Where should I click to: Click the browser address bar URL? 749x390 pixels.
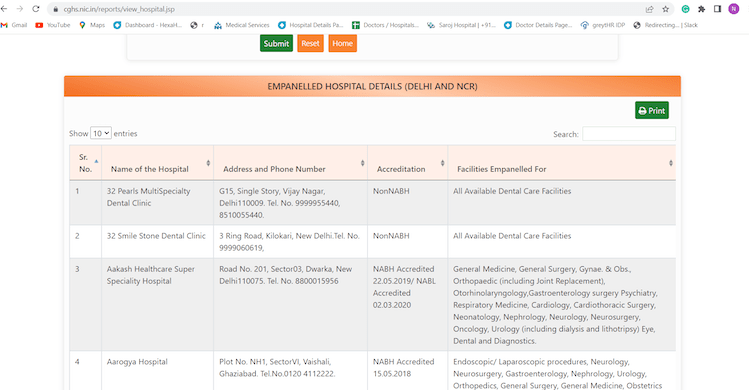click(x=119, y=9)
